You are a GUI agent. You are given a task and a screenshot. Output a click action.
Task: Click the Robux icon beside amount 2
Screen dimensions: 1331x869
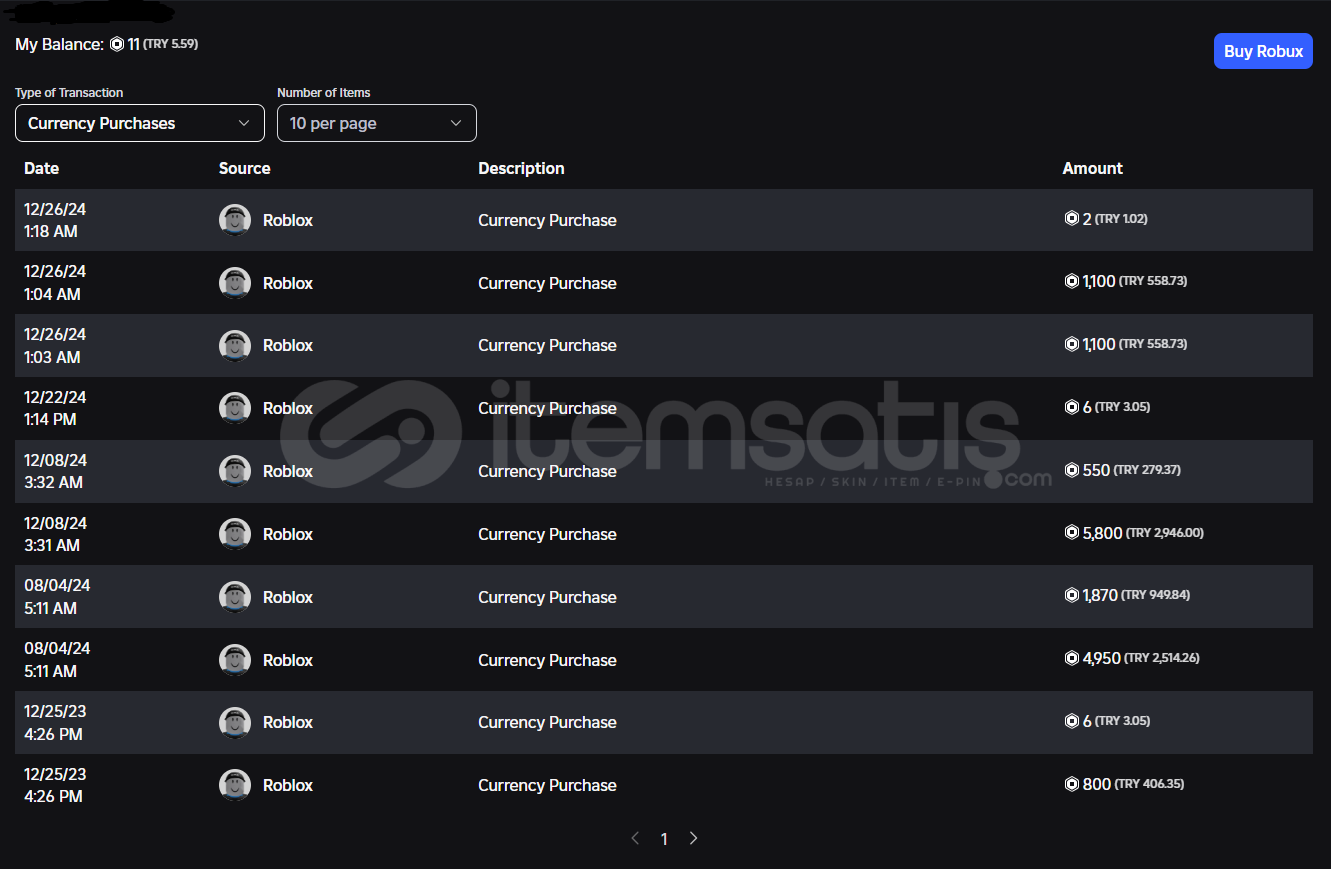[1071, 218]
